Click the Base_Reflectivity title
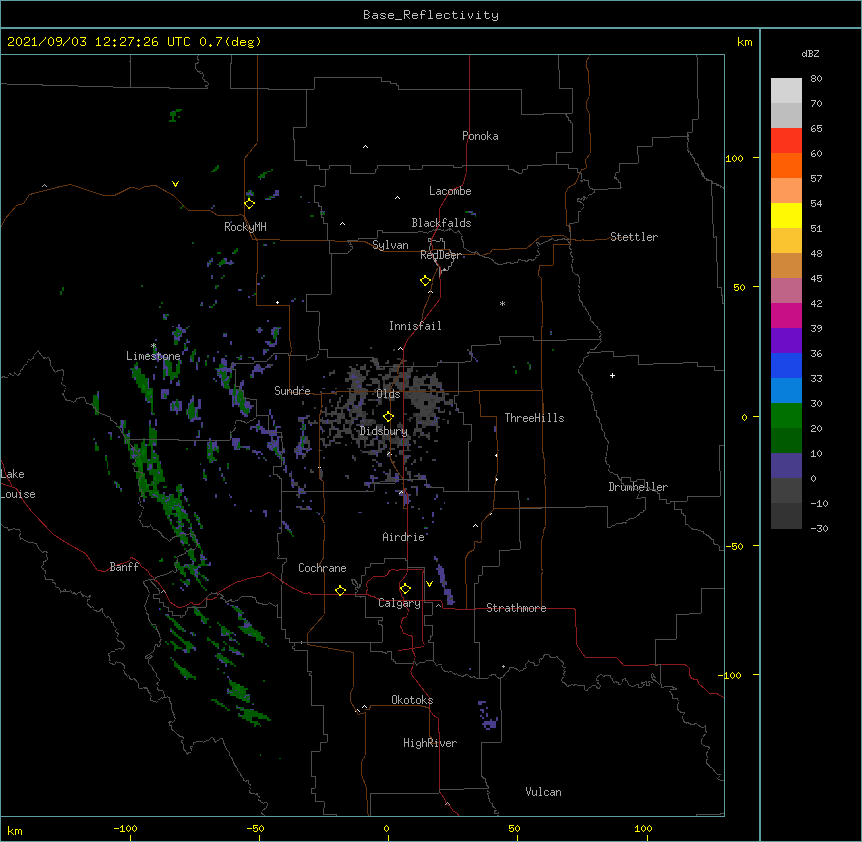Viewport: 862px width, 842px height. [x=431, y=15]
